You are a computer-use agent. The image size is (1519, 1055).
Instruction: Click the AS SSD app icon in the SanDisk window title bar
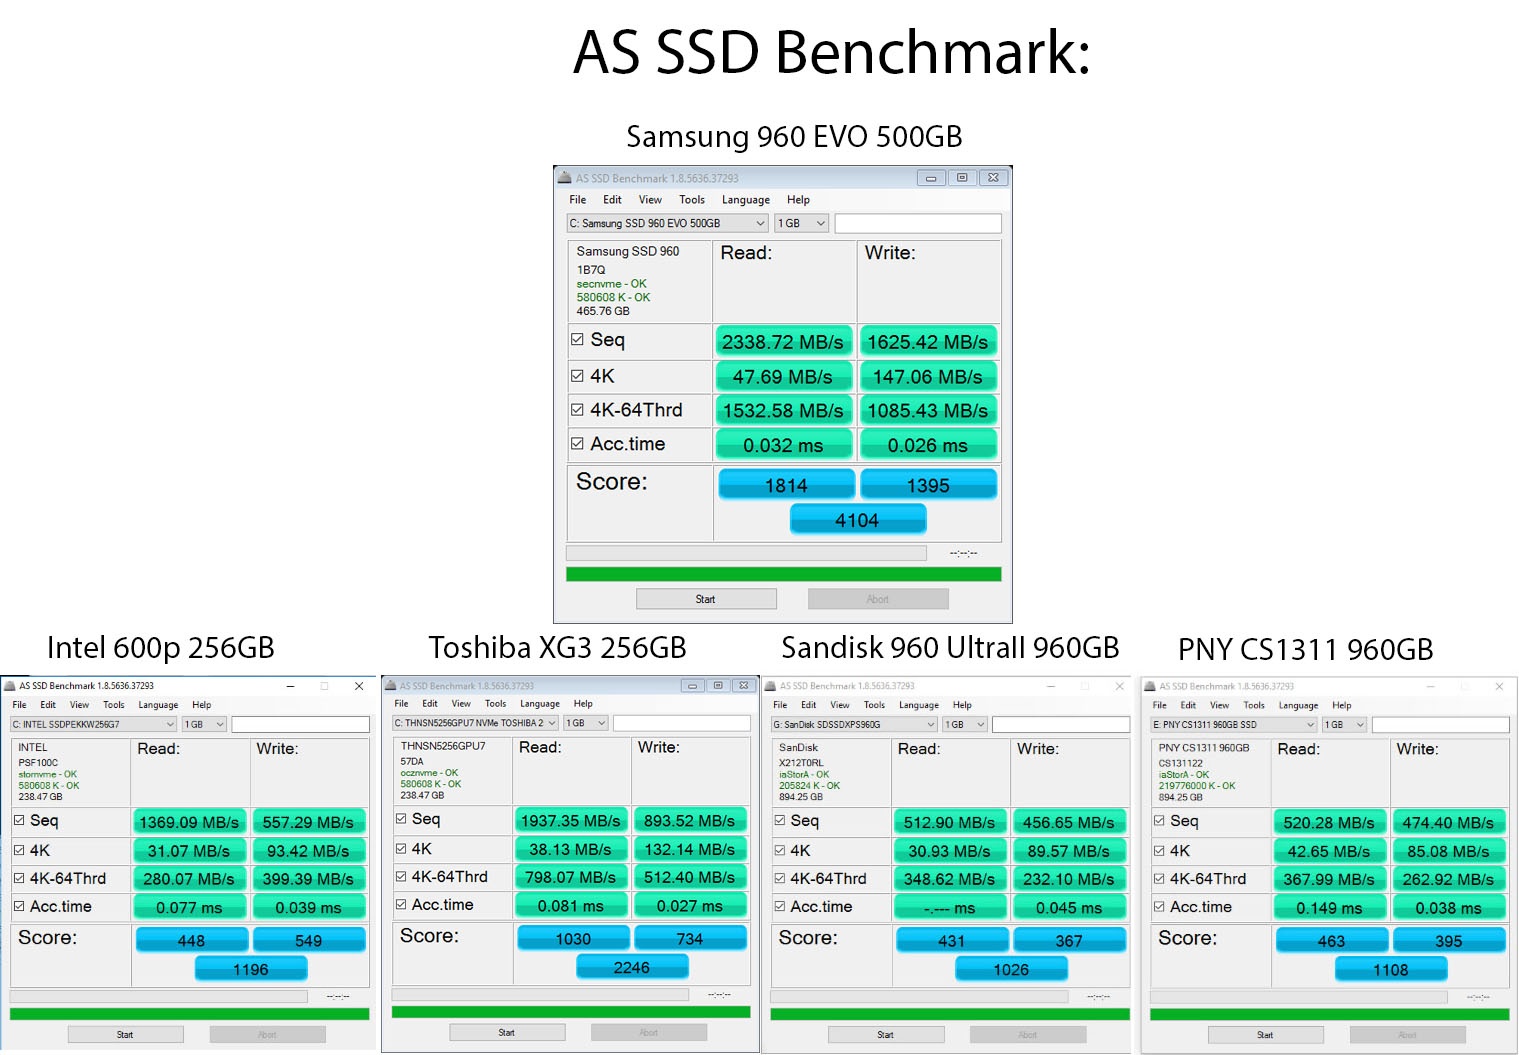pyautogui.click(x=770, y=686)
